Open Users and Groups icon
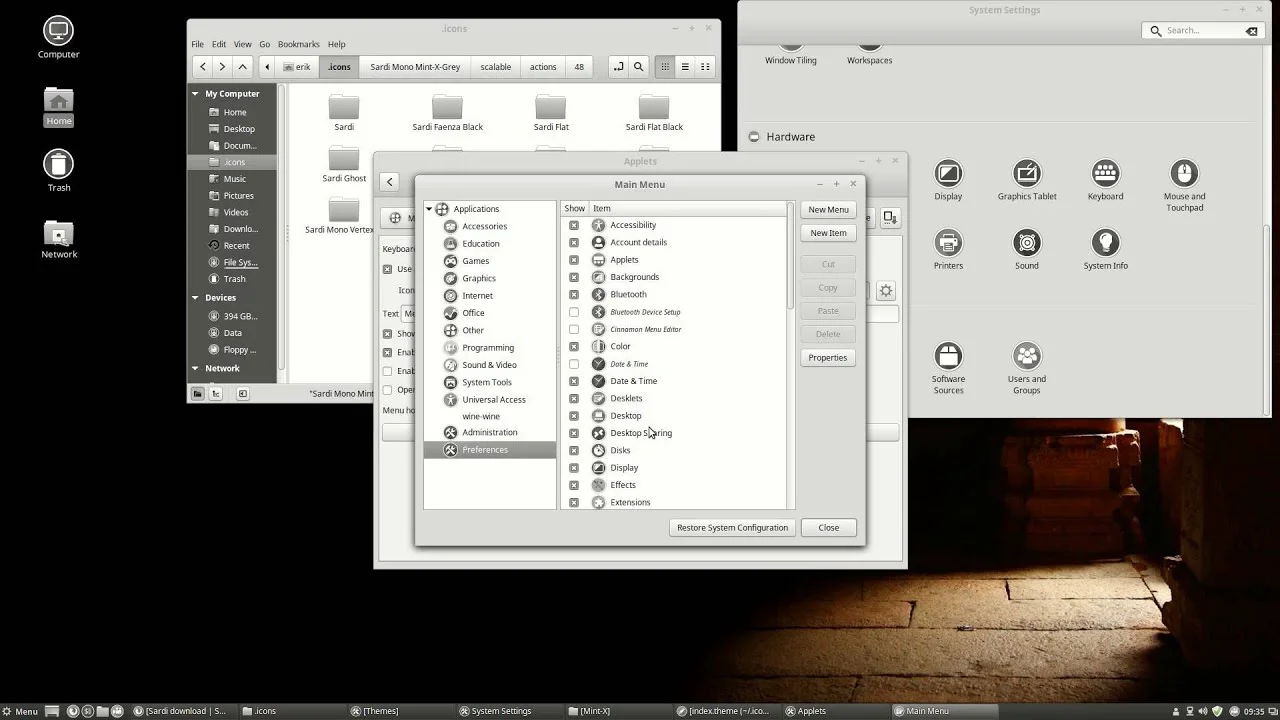 click(1026, 357)
